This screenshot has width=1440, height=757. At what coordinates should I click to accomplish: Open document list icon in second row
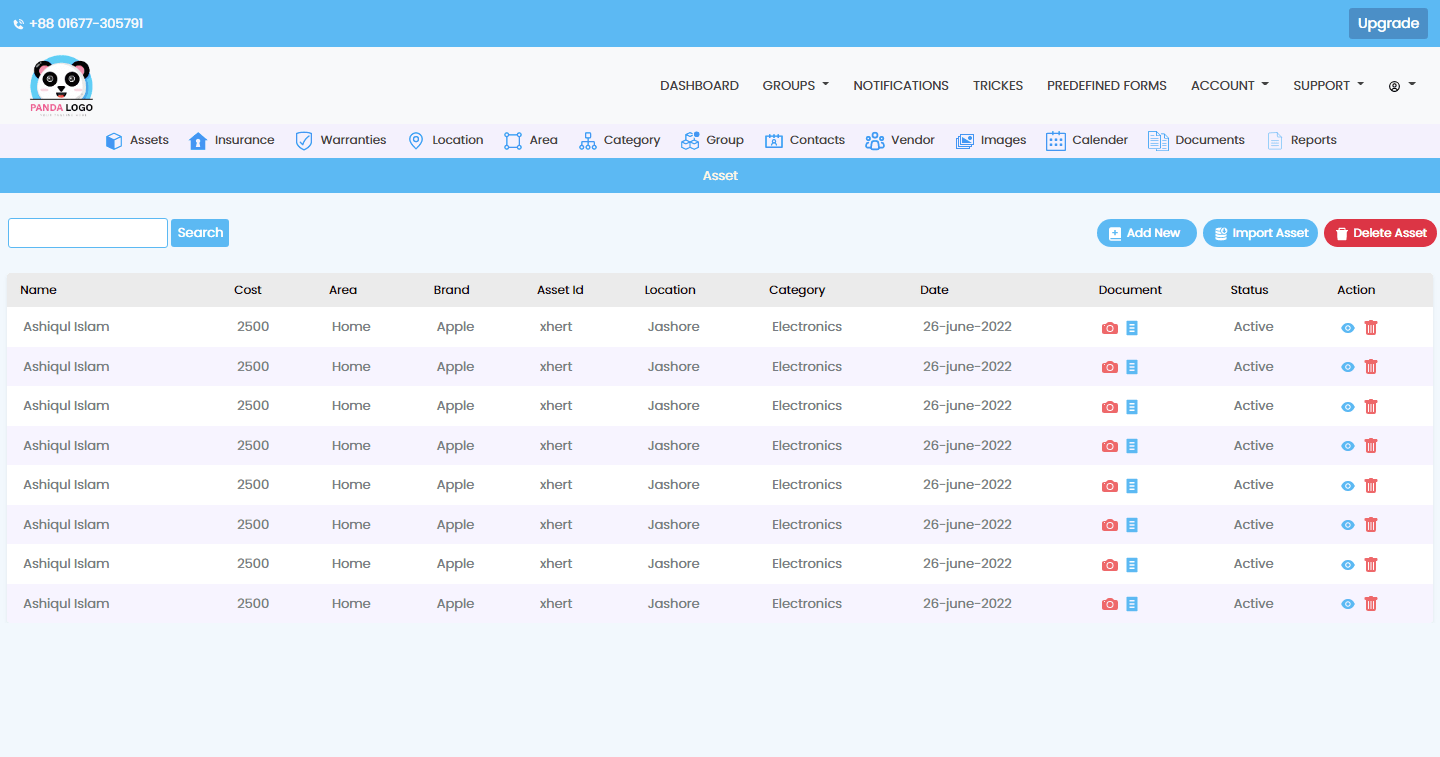(x=1132, y=367)
